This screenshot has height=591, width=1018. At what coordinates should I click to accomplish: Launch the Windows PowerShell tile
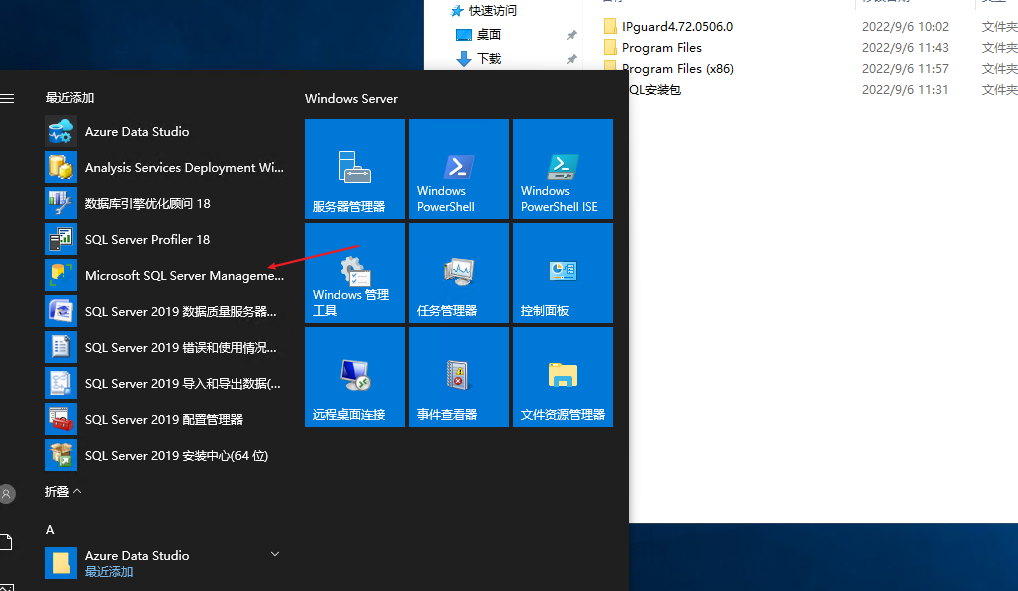coord(459,169)
